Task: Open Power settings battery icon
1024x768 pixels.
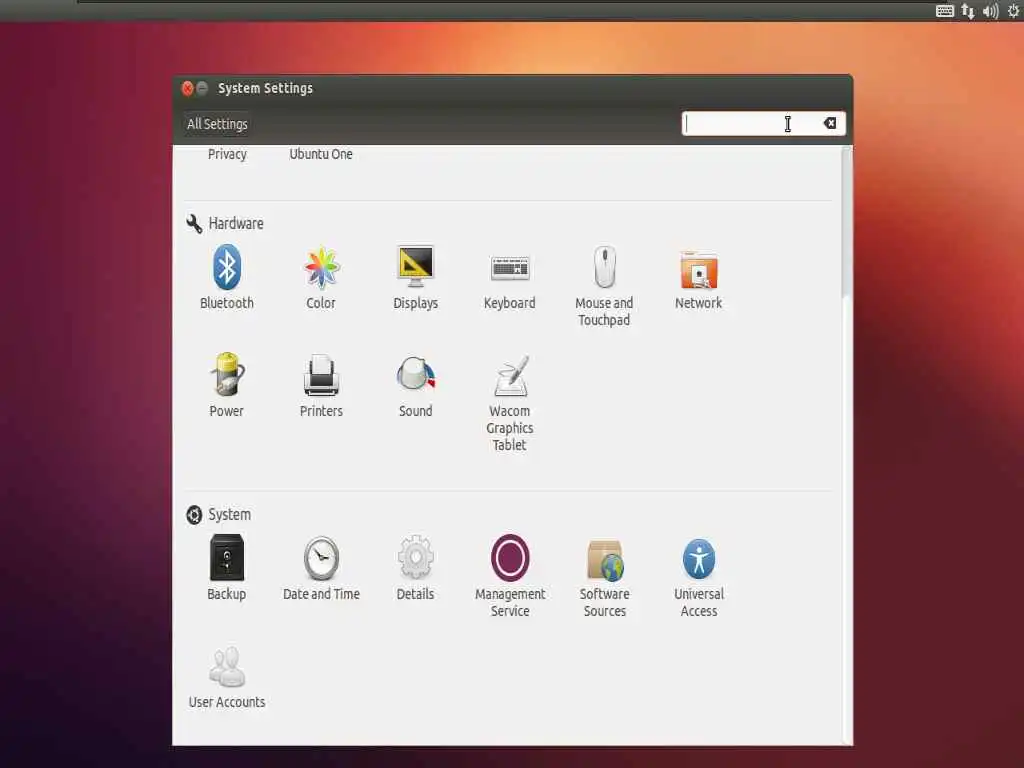Action: point(227,374)
